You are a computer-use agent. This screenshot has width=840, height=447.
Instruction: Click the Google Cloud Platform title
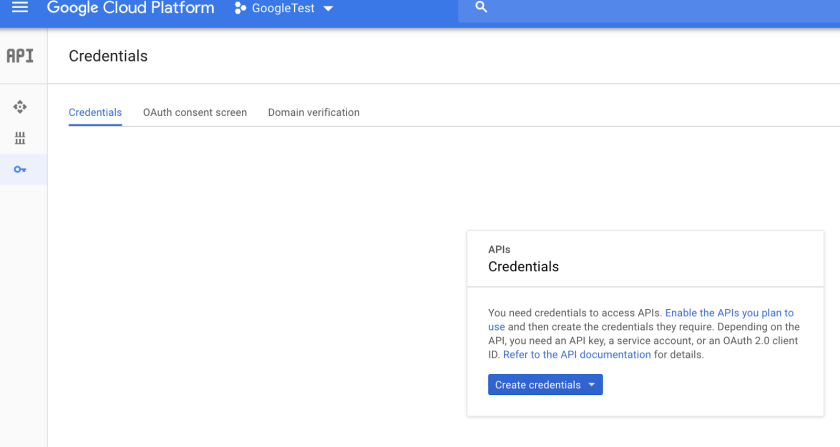[130, 8]
